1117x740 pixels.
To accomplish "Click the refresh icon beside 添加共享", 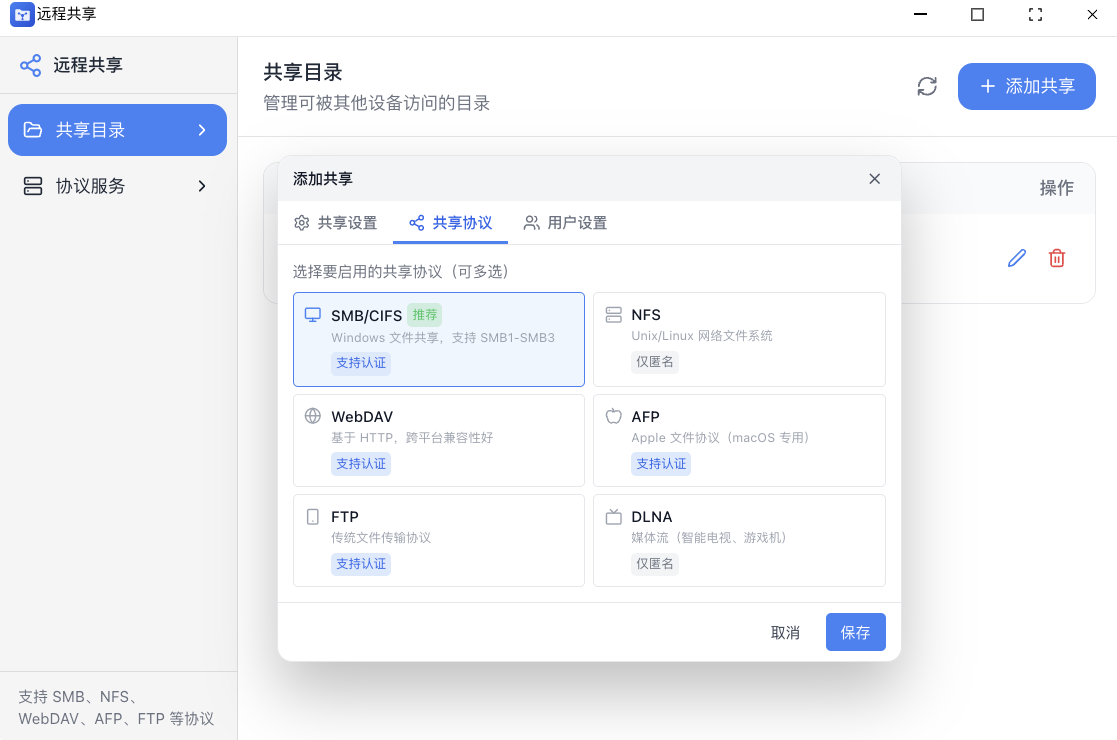I will 927,86.
